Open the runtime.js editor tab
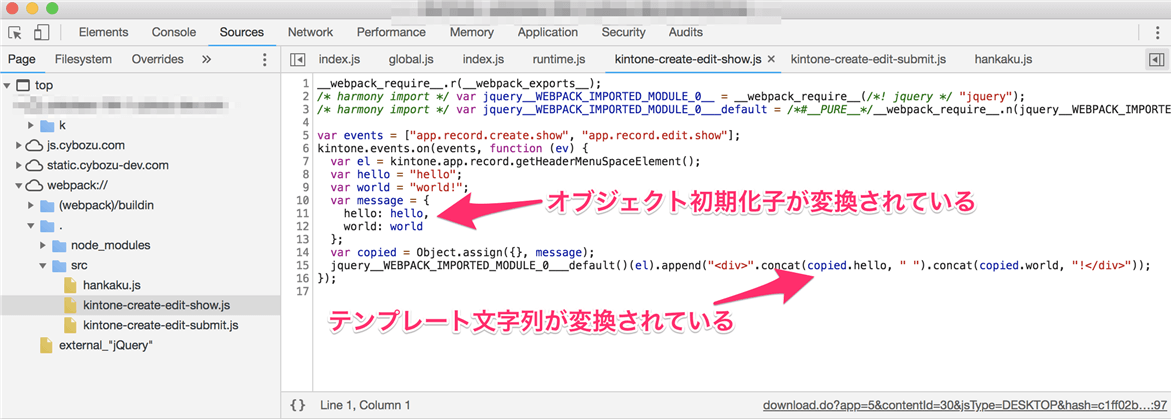The image size is (1171, 419). (x=559, y=59)
